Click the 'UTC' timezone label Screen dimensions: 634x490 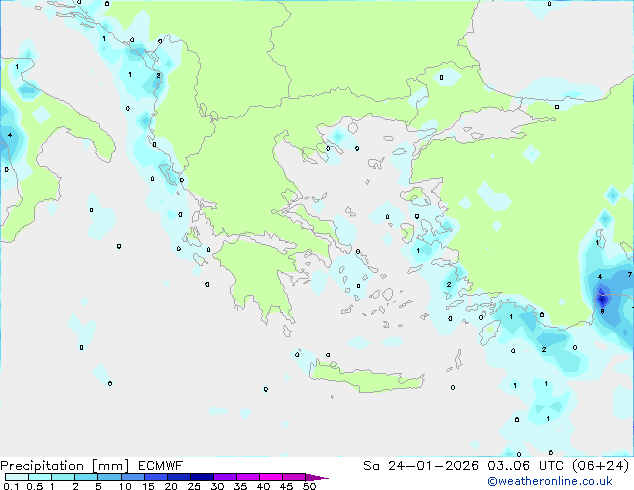[x=551, y=466]
